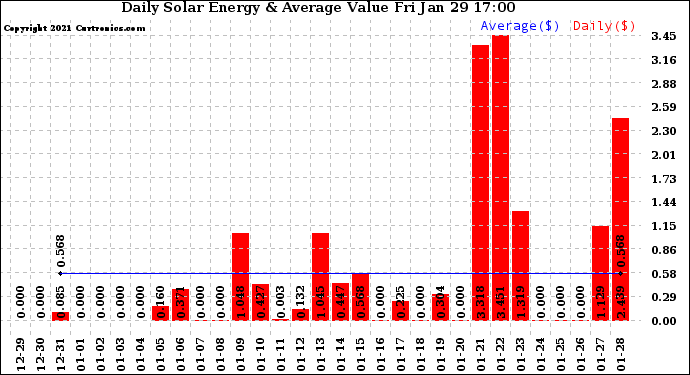This screenshot has width=690, height=375.
Task: Click the 0.447 value label at 01-14
Action: [341, 302]
